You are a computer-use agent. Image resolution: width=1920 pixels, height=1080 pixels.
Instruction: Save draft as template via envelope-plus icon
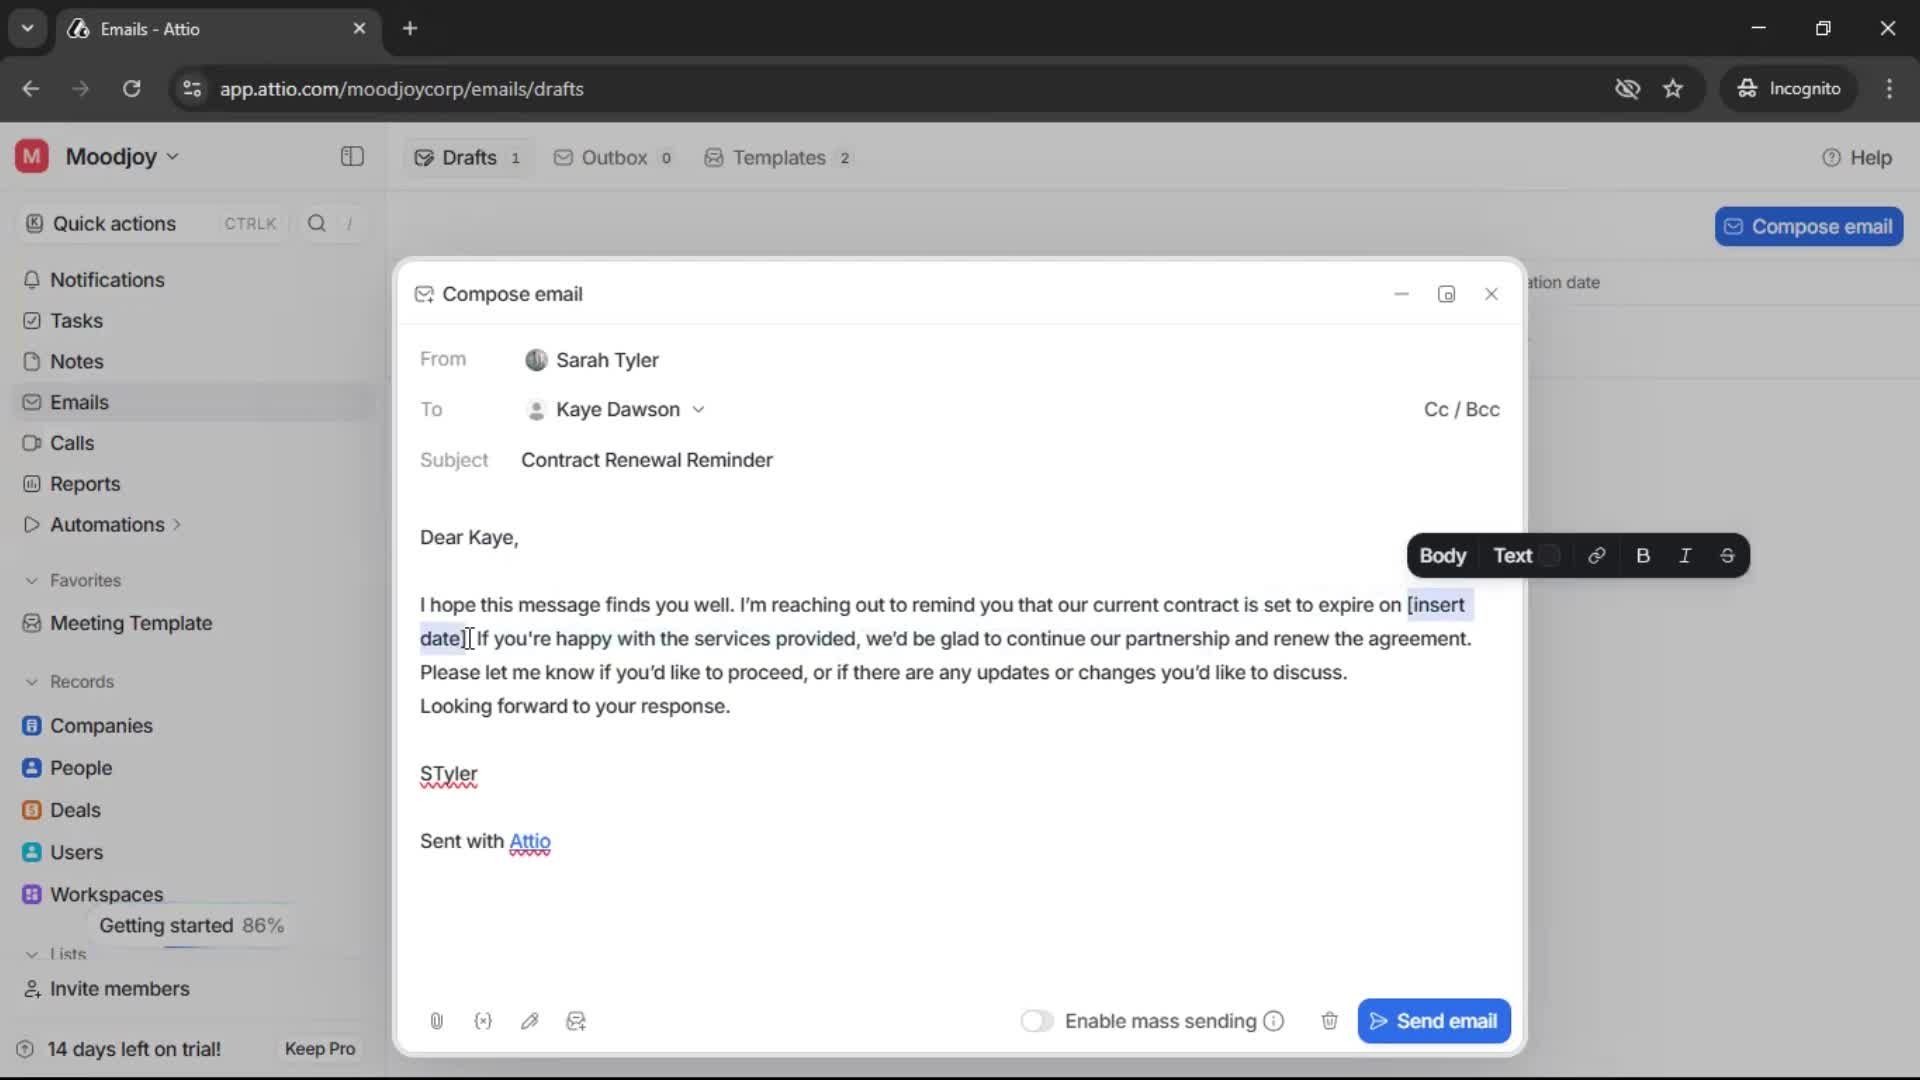point(577,1021)
